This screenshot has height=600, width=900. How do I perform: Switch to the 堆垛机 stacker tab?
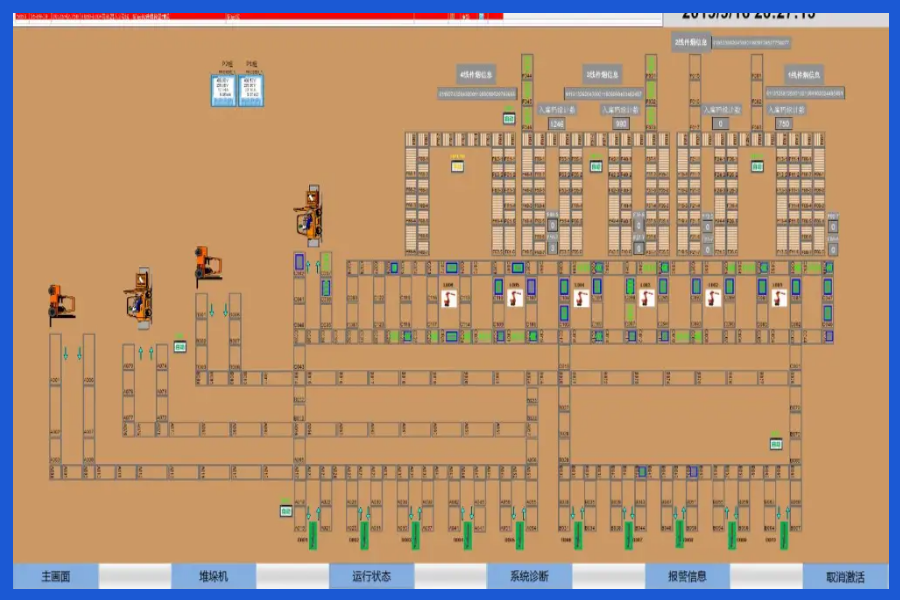click(213, 577)
